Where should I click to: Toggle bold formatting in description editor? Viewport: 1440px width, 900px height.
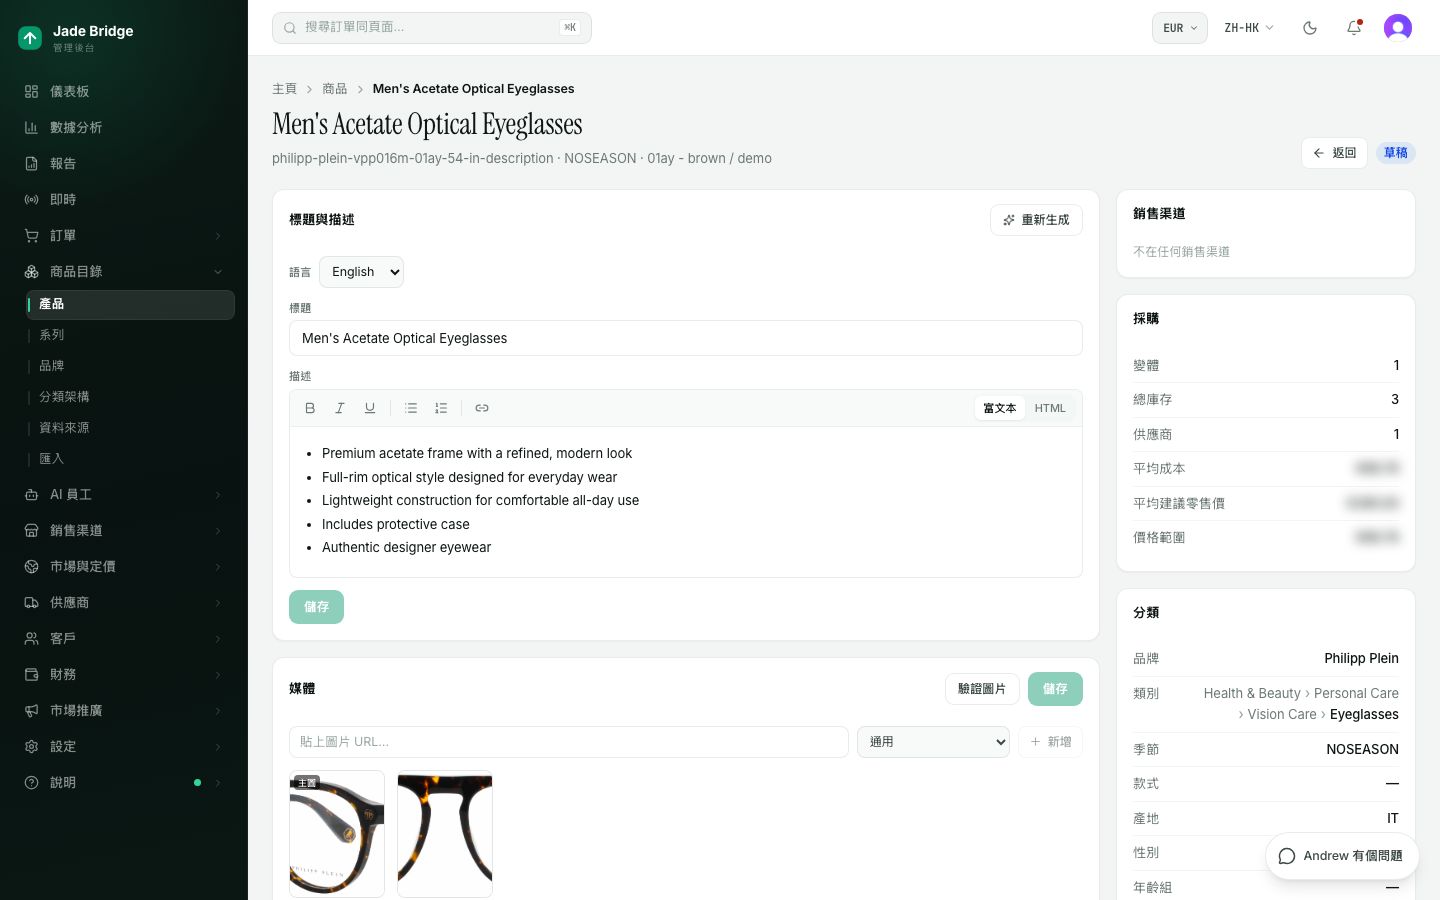[310, 408]
